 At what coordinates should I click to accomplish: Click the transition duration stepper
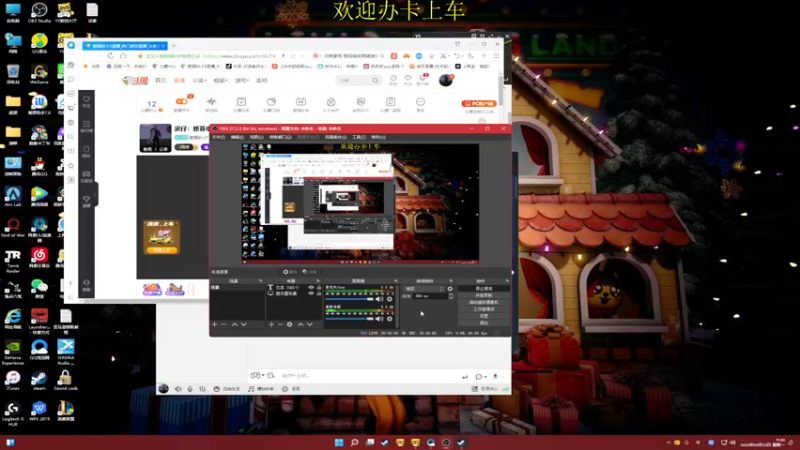(451, 296)
